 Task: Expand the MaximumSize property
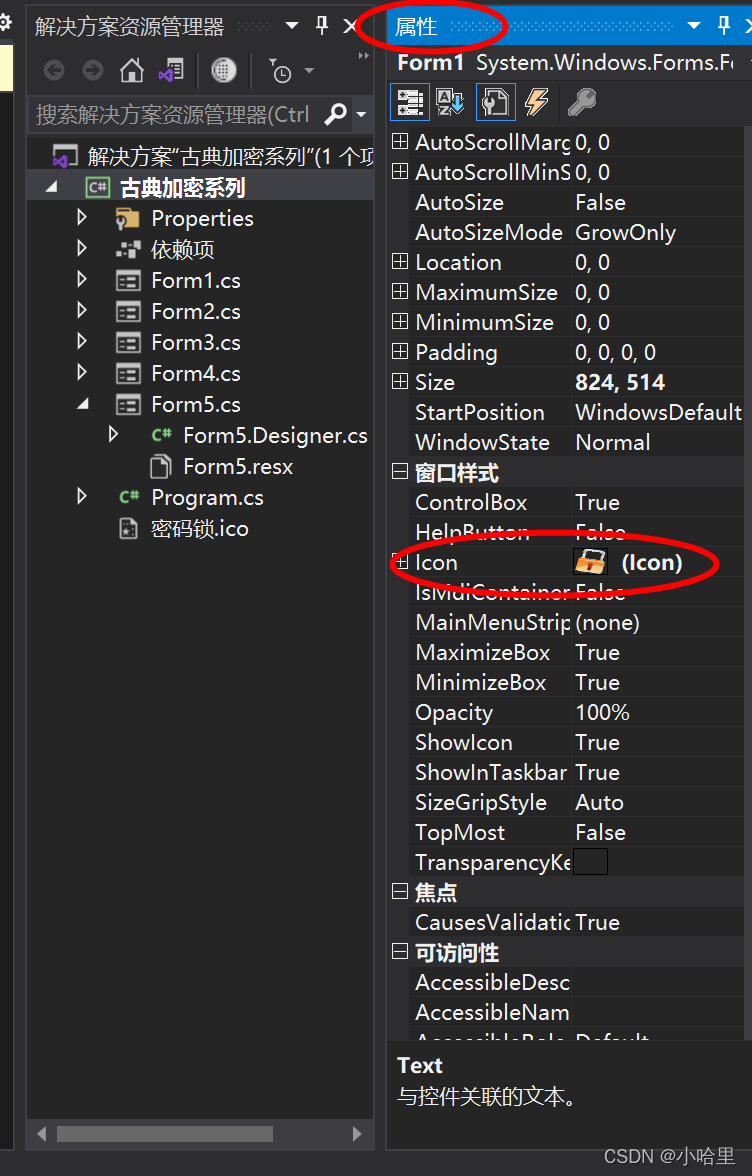pos(400,291)
